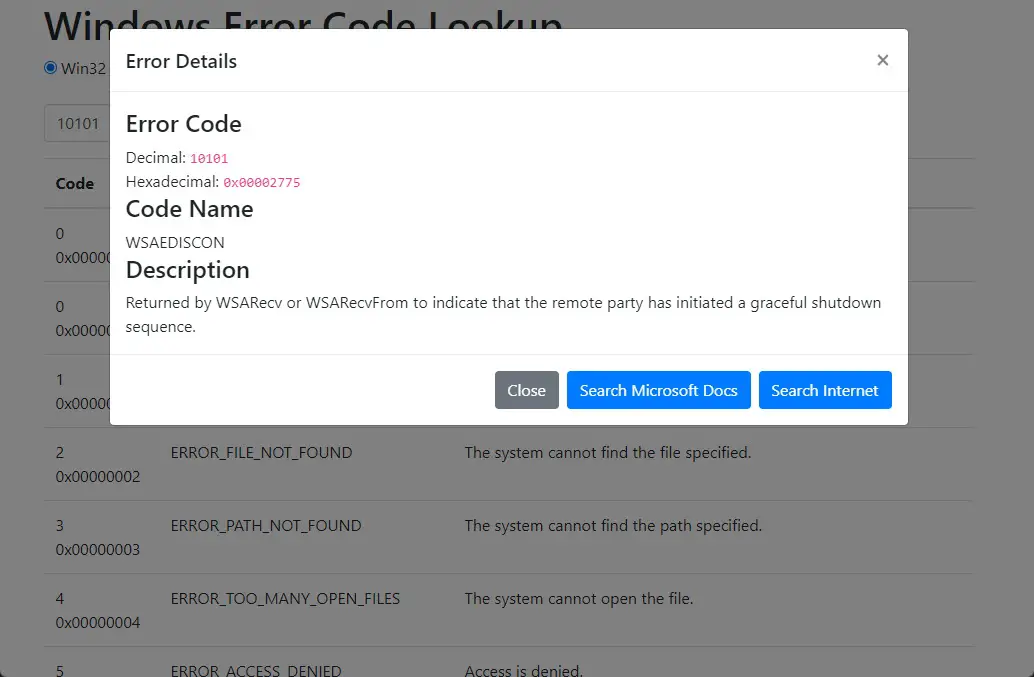This screenshot has width=1034, height=677.
Task: Select the Win32 radio button
Action: click(x=51, y=68)
